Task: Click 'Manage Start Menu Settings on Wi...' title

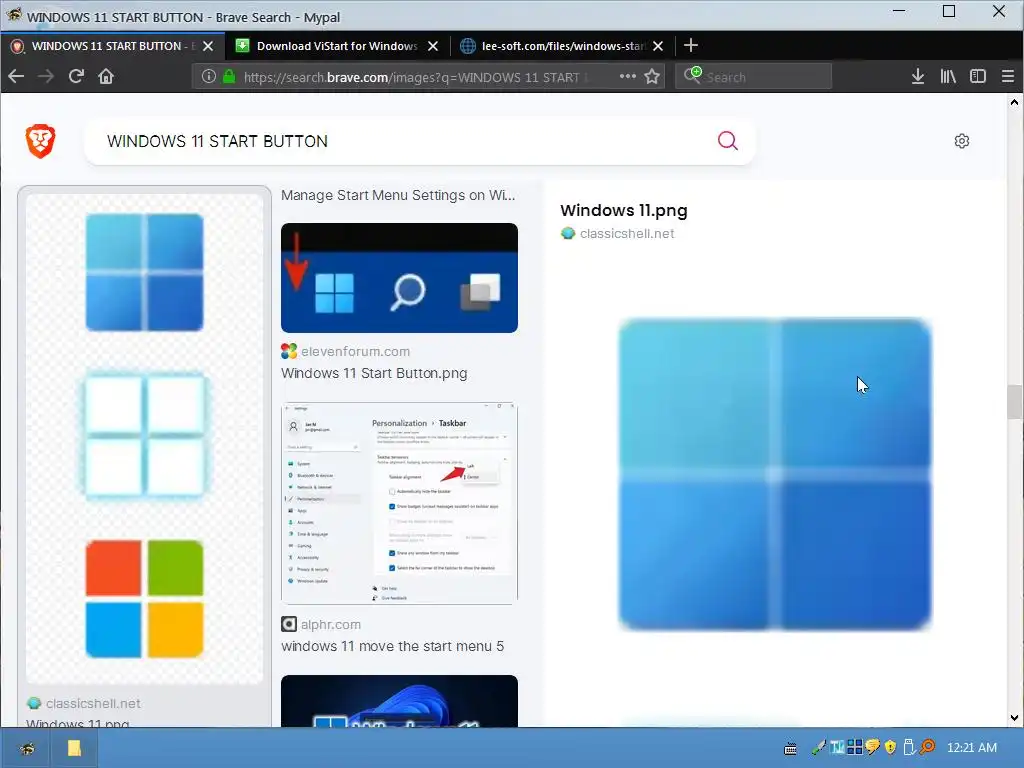Action: (x=398, y=195)
